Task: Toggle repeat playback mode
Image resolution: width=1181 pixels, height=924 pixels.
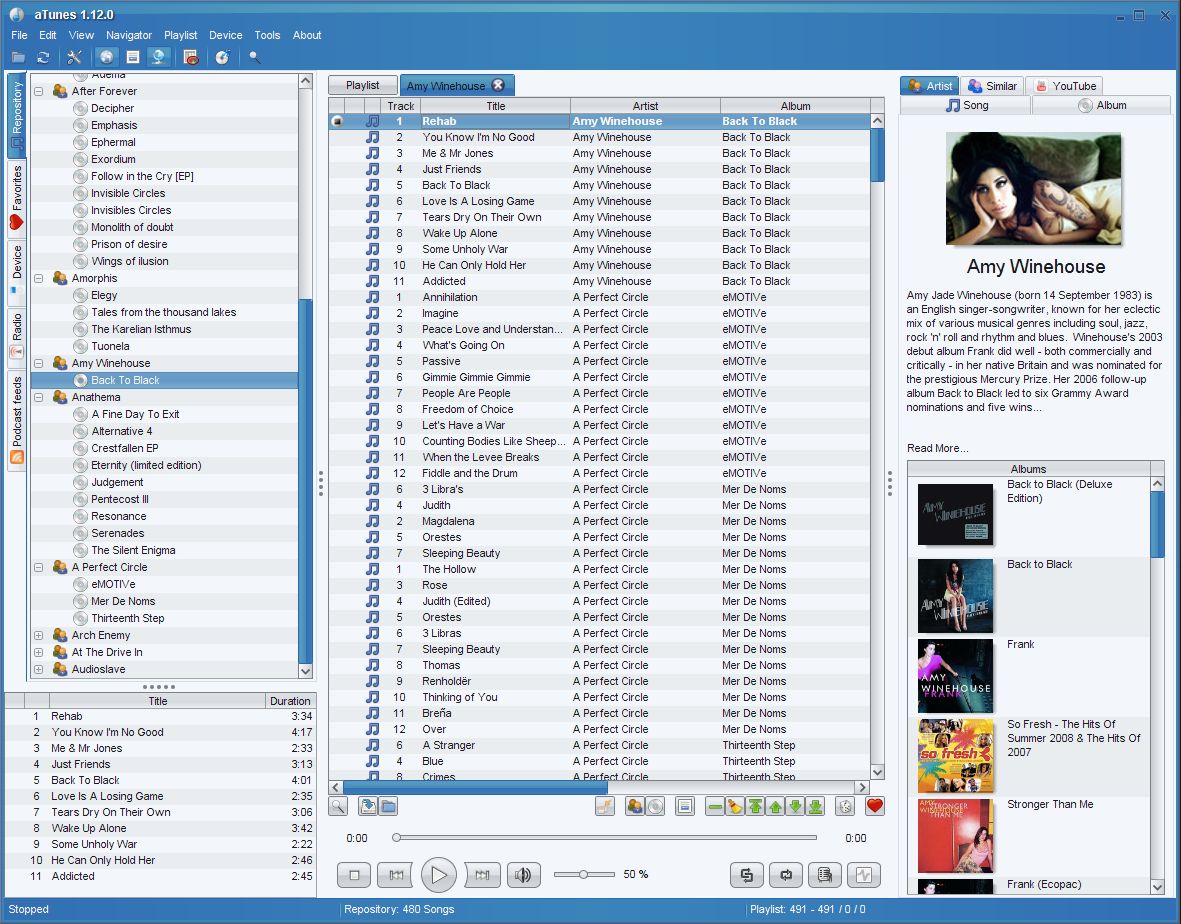Action: [785, 874]
